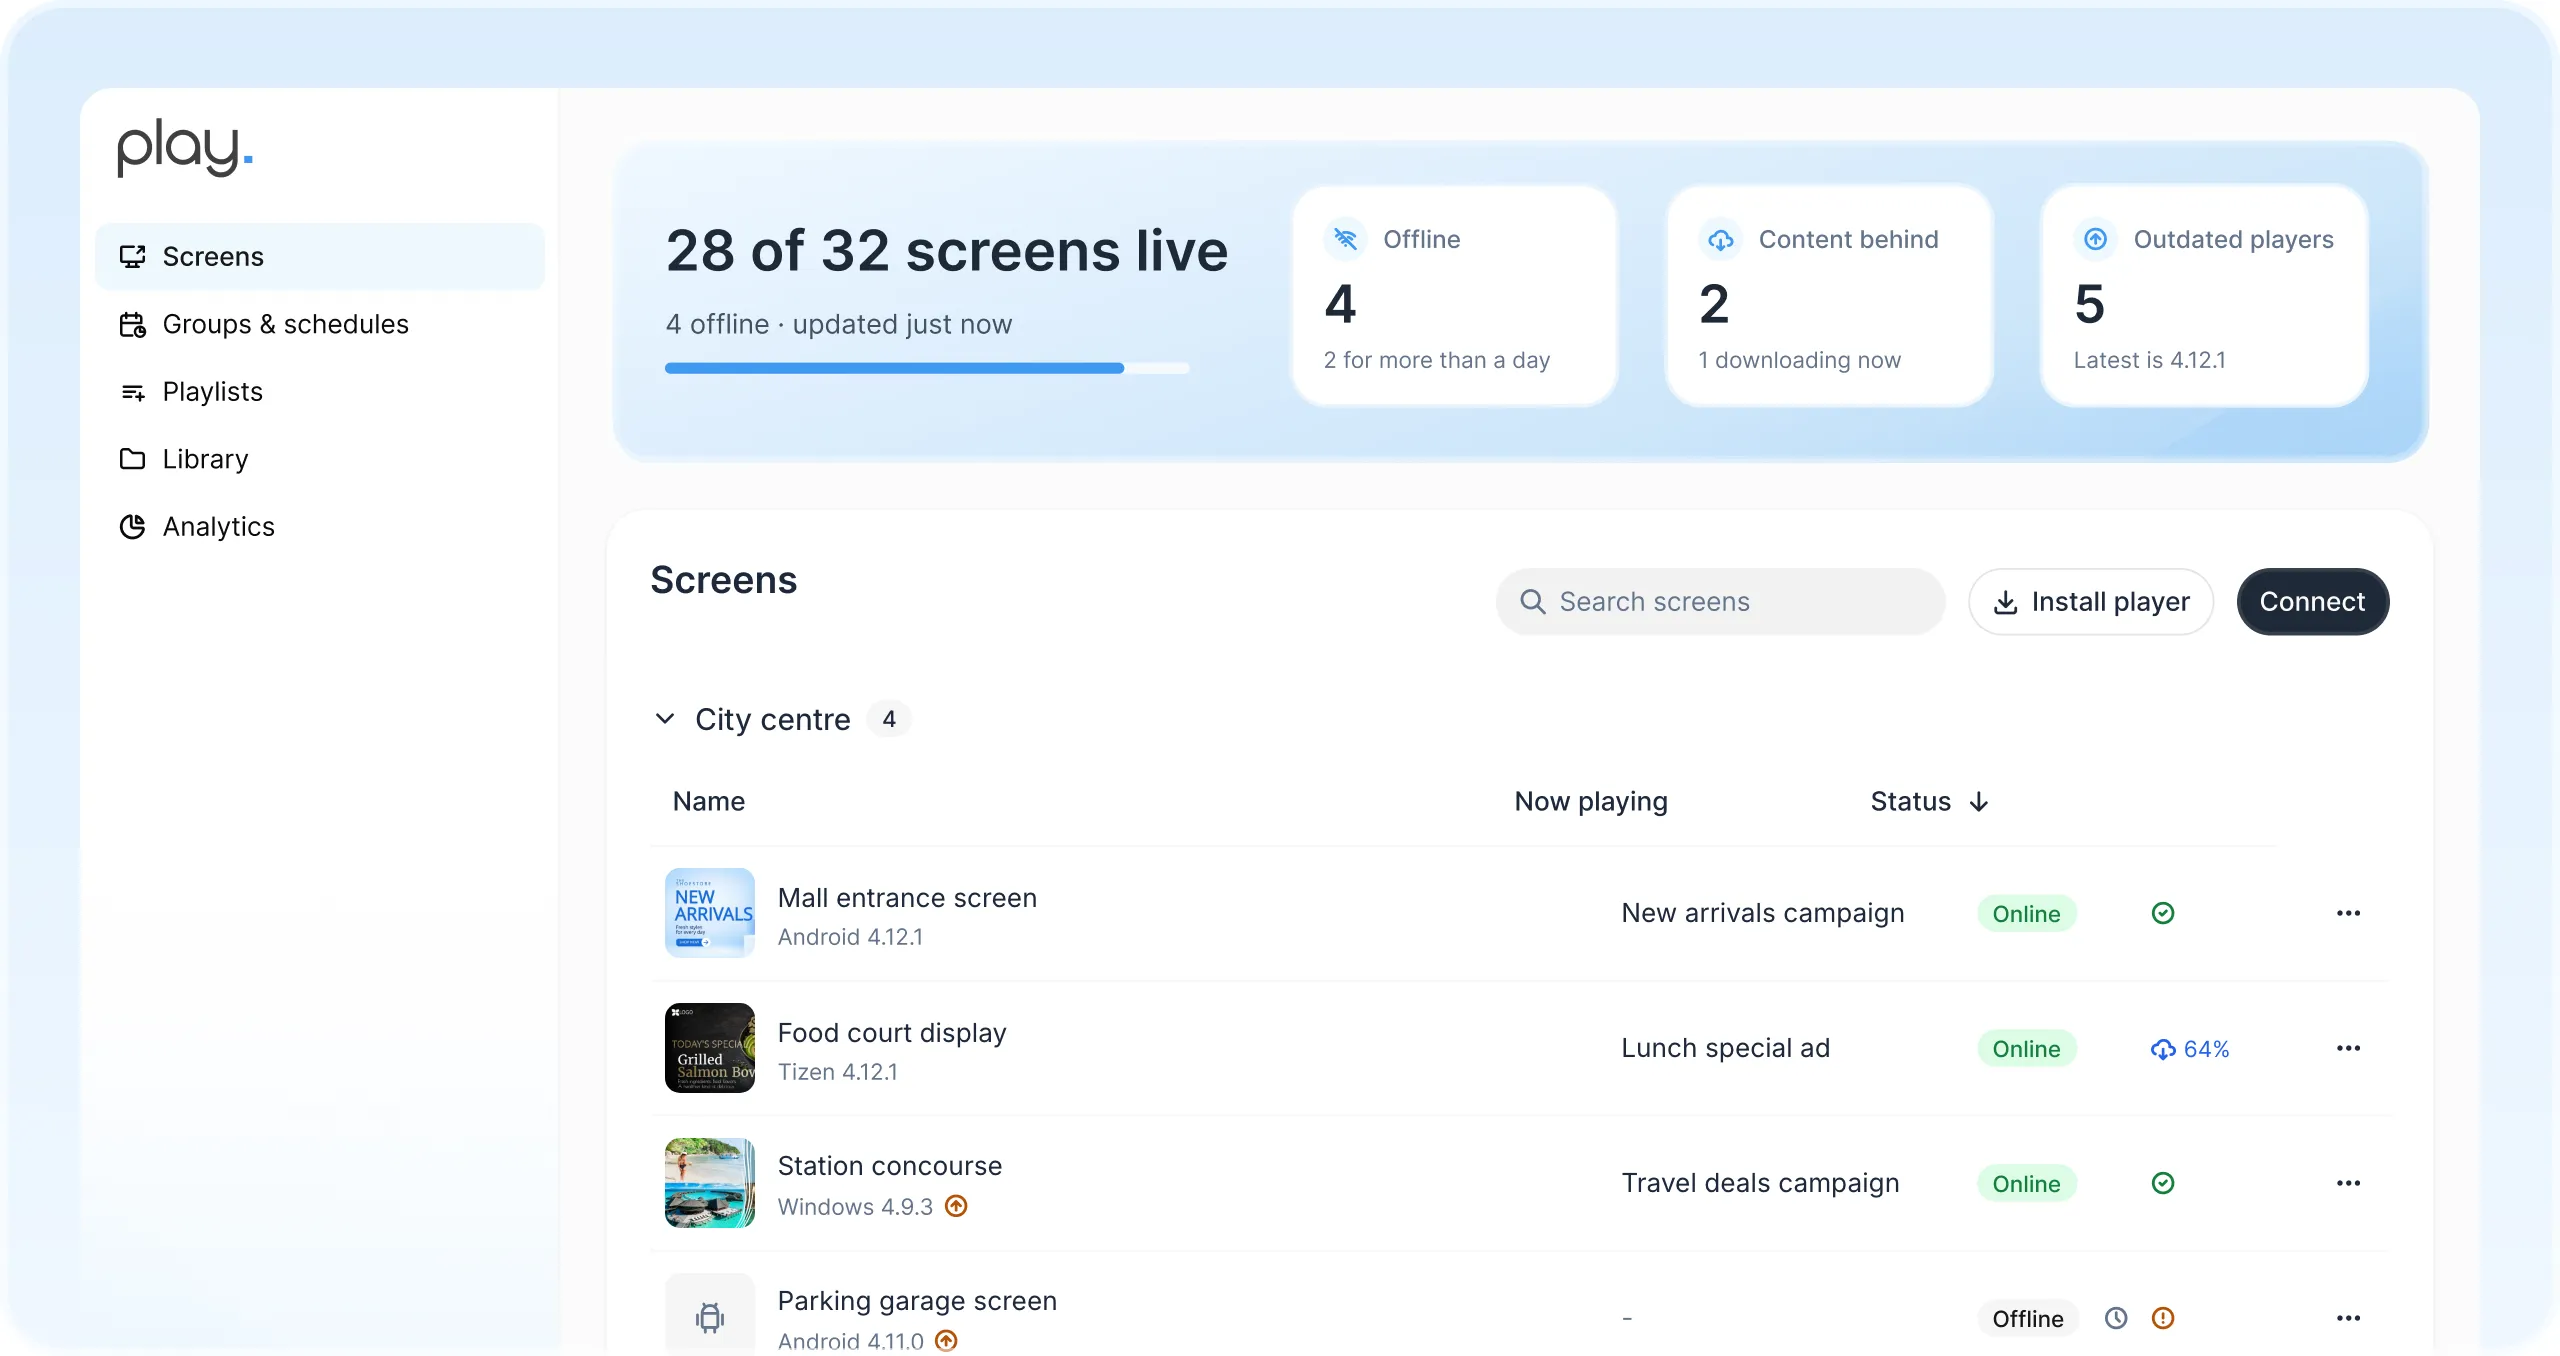Click Station concourse synced checkmark icon

(2162, 1183)
